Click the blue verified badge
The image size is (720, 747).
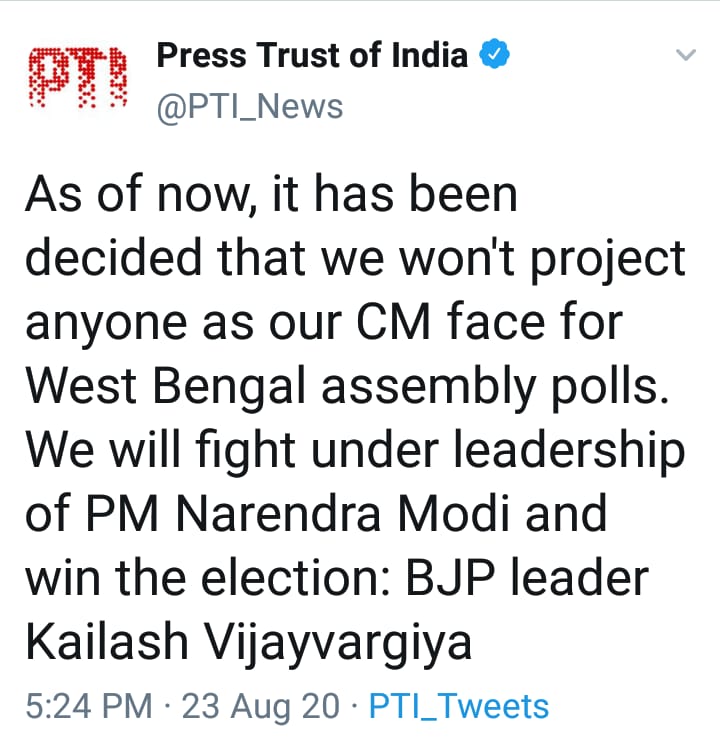(x=497, y=55)
